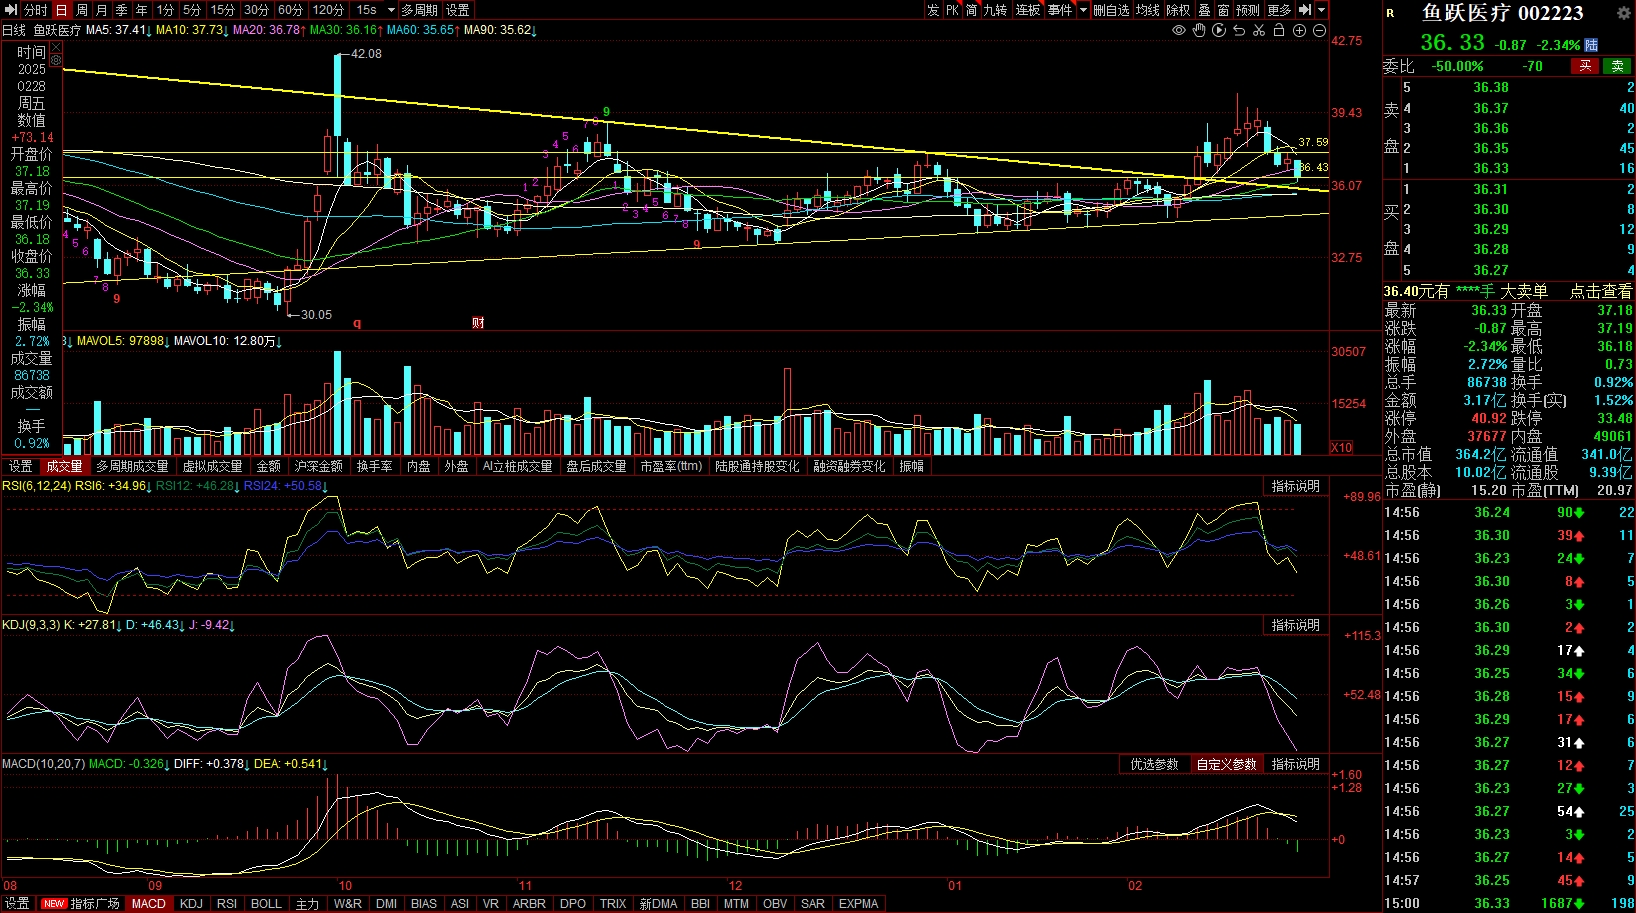Zoom in with the plus circle icon

point(1299,30)
